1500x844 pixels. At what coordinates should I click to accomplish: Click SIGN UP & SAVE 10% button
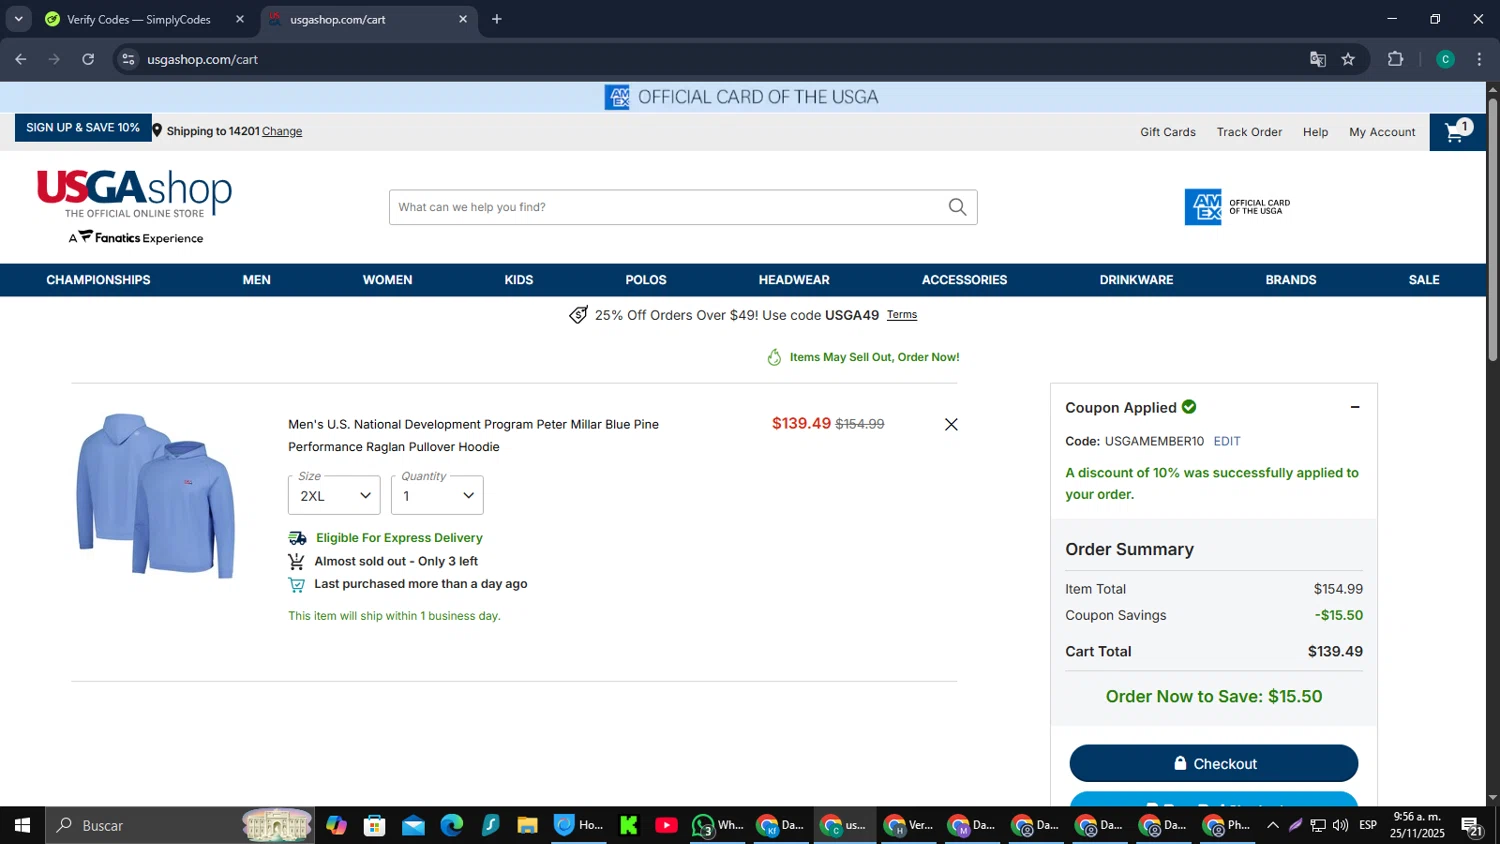(x=83, y=128)
